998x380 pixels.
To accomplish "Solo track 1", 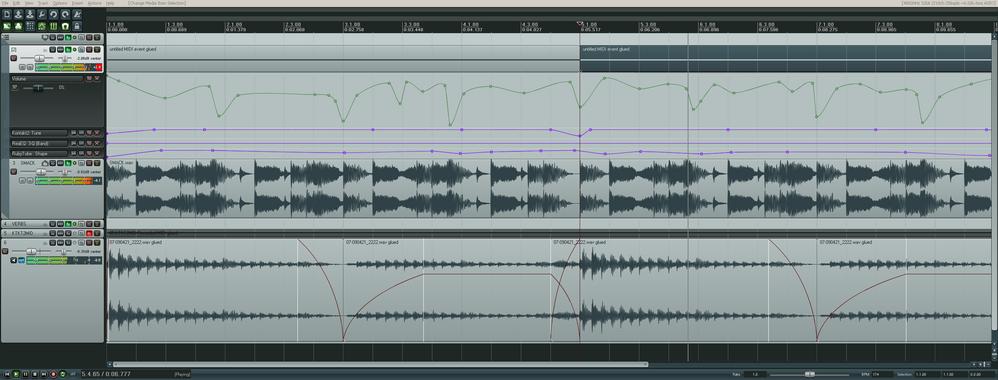I will (x=97, y=50).
